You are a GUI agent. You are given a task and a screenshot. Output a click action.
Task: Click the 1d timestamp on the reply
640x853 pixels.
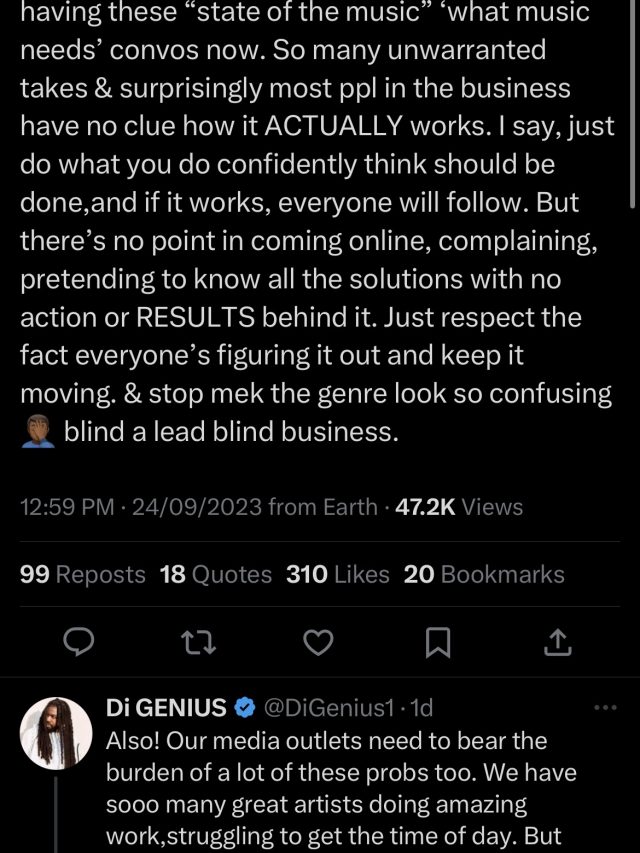click(422, 709)
